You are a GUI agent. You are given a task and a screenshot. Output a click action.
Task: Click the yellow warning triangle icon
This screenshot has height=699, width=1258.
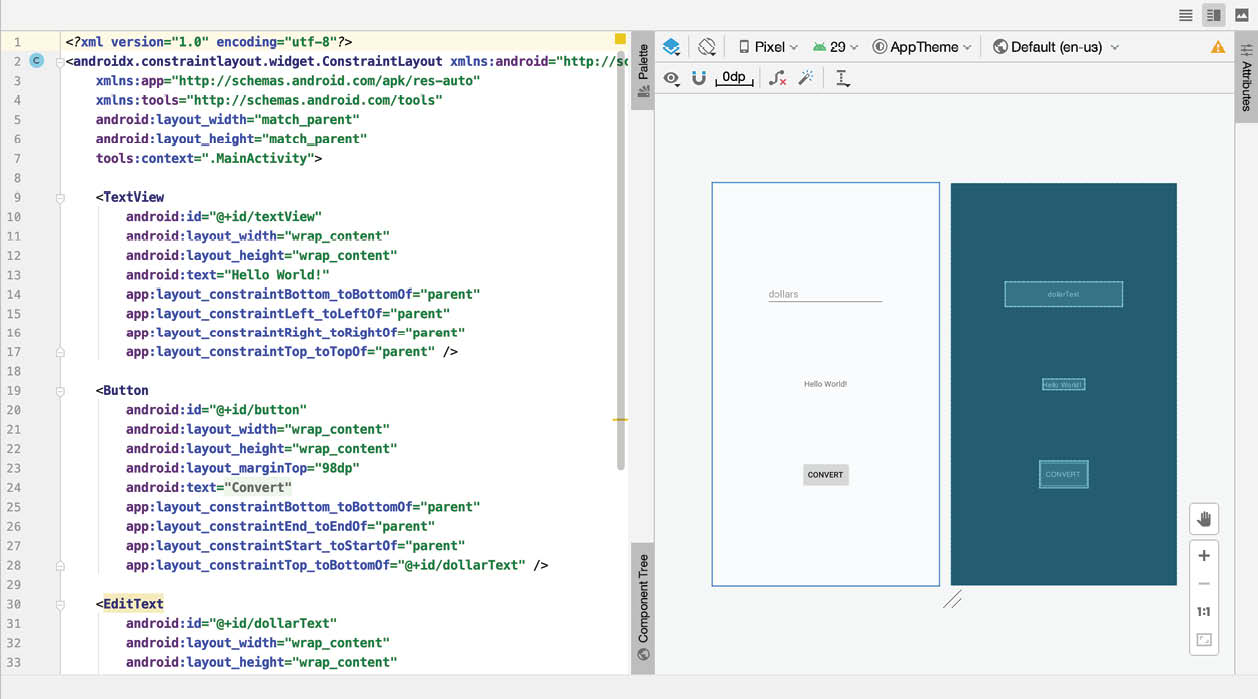click(1218, 47)
